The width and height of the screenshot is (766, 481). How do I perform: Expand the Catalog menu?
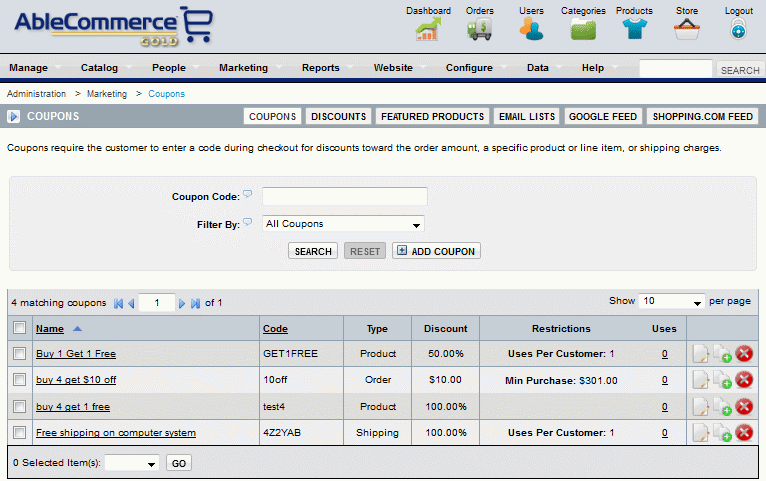pos(99,68)
